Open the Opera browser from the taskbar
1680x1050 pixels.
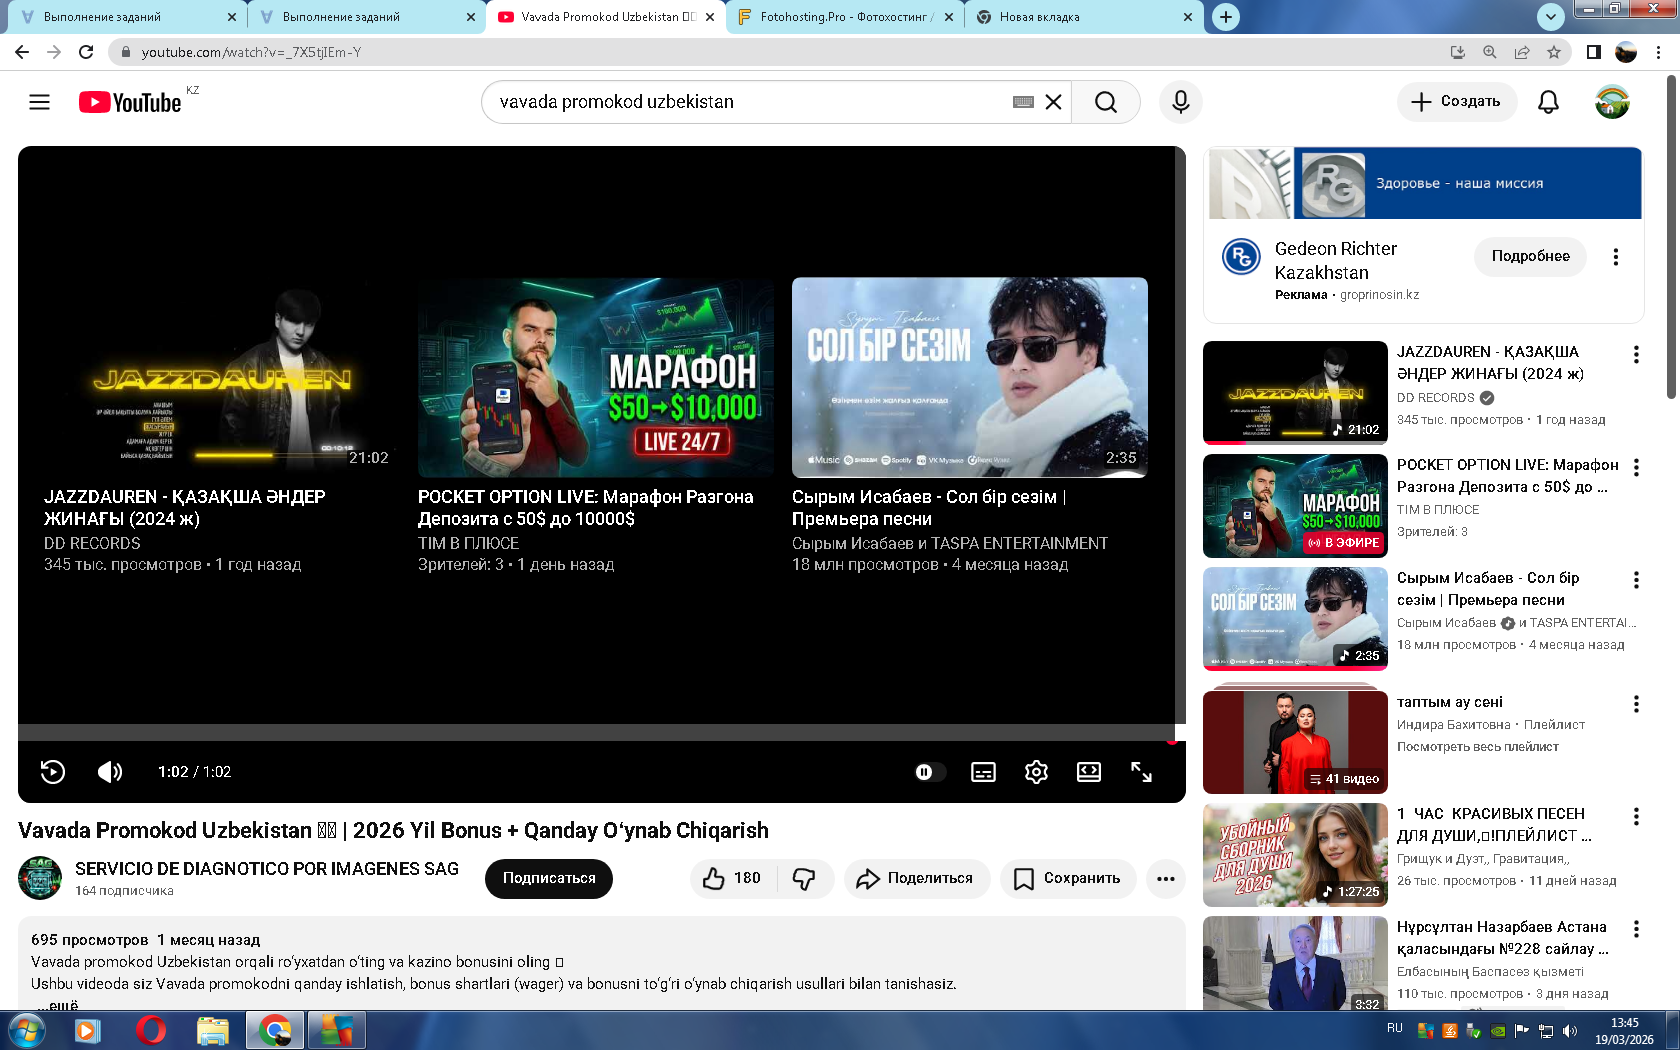pyautogui.click(x=150, y=1030)
